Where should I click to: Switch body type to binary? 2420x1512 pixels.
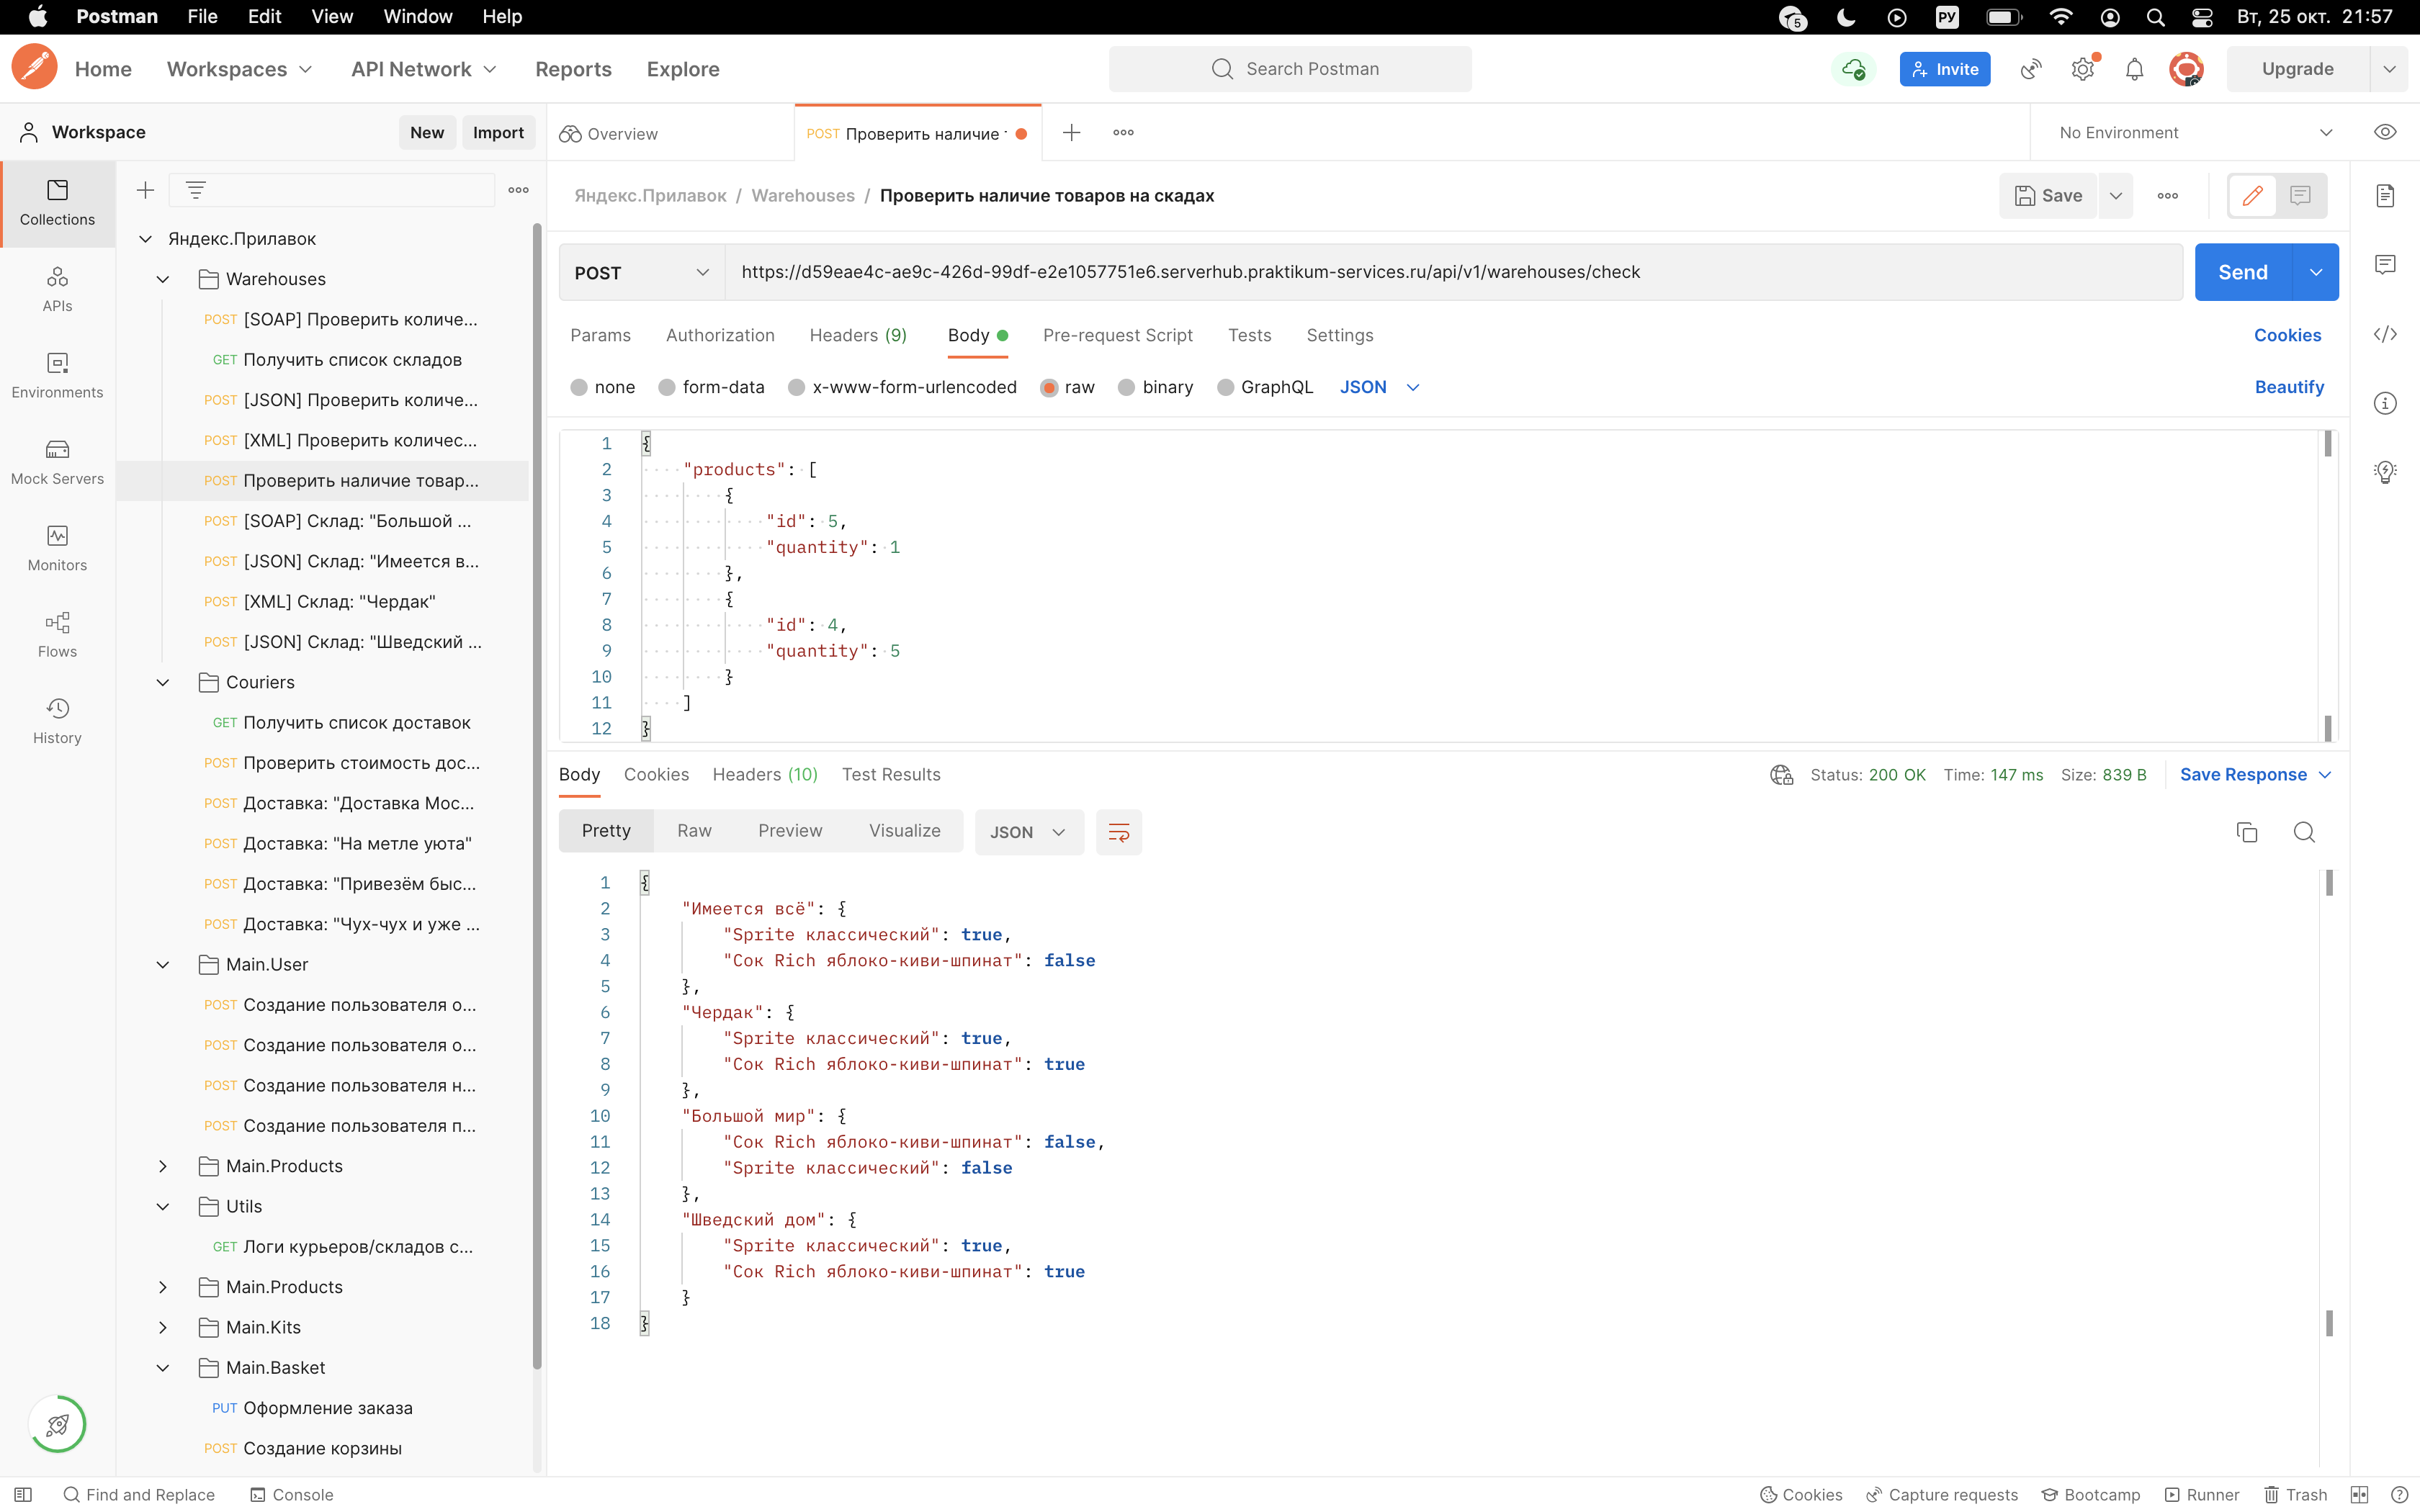1156,387
